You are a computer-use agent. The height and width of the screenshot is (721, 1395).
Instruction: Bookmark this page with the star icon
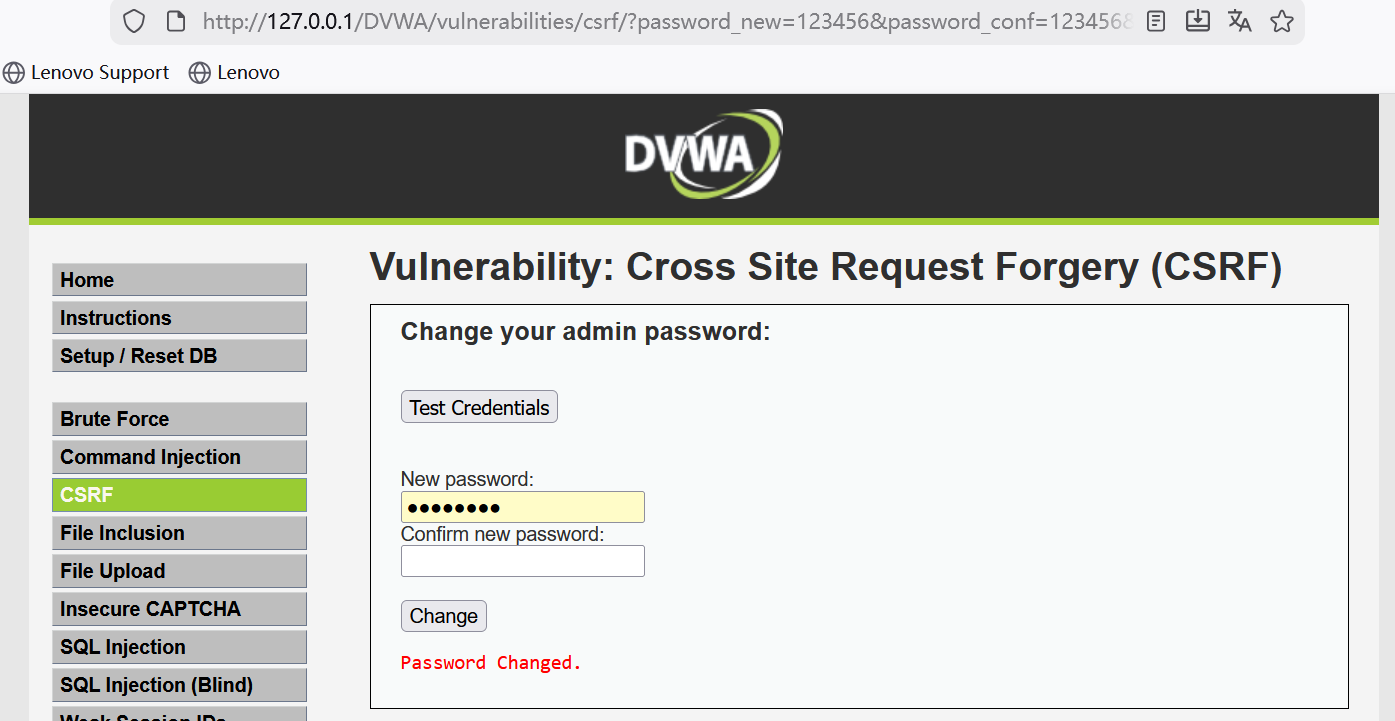(1282, 21)
